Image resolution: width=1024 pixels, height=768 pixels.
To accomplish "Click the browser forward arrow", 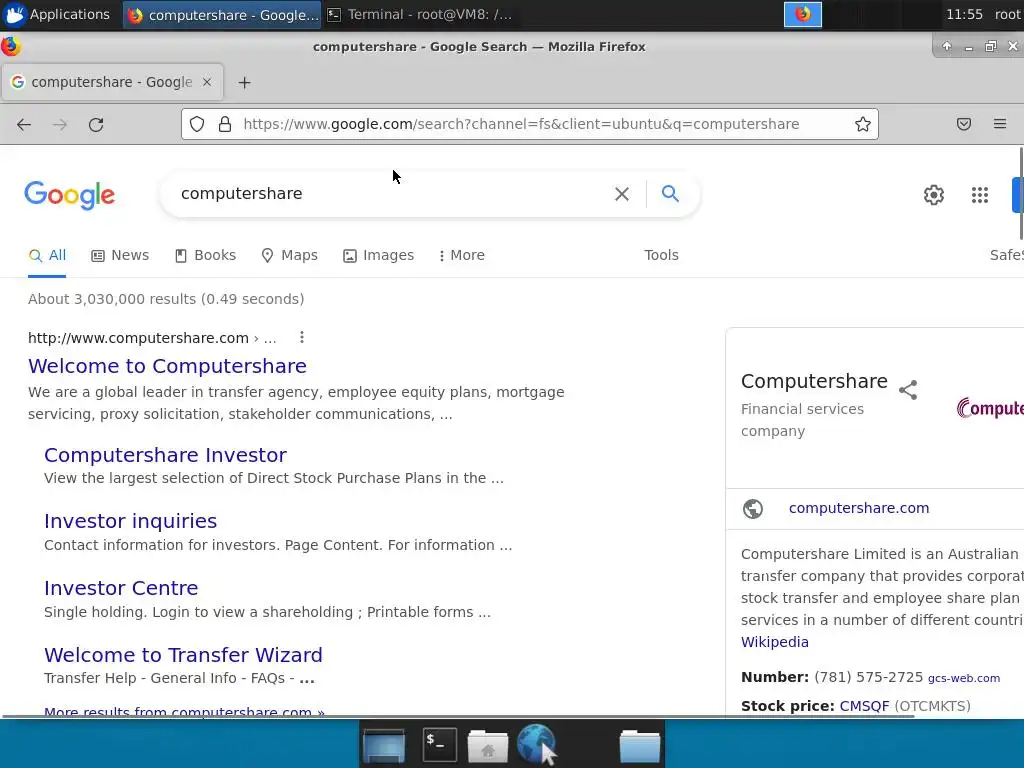I will point(60,125).
